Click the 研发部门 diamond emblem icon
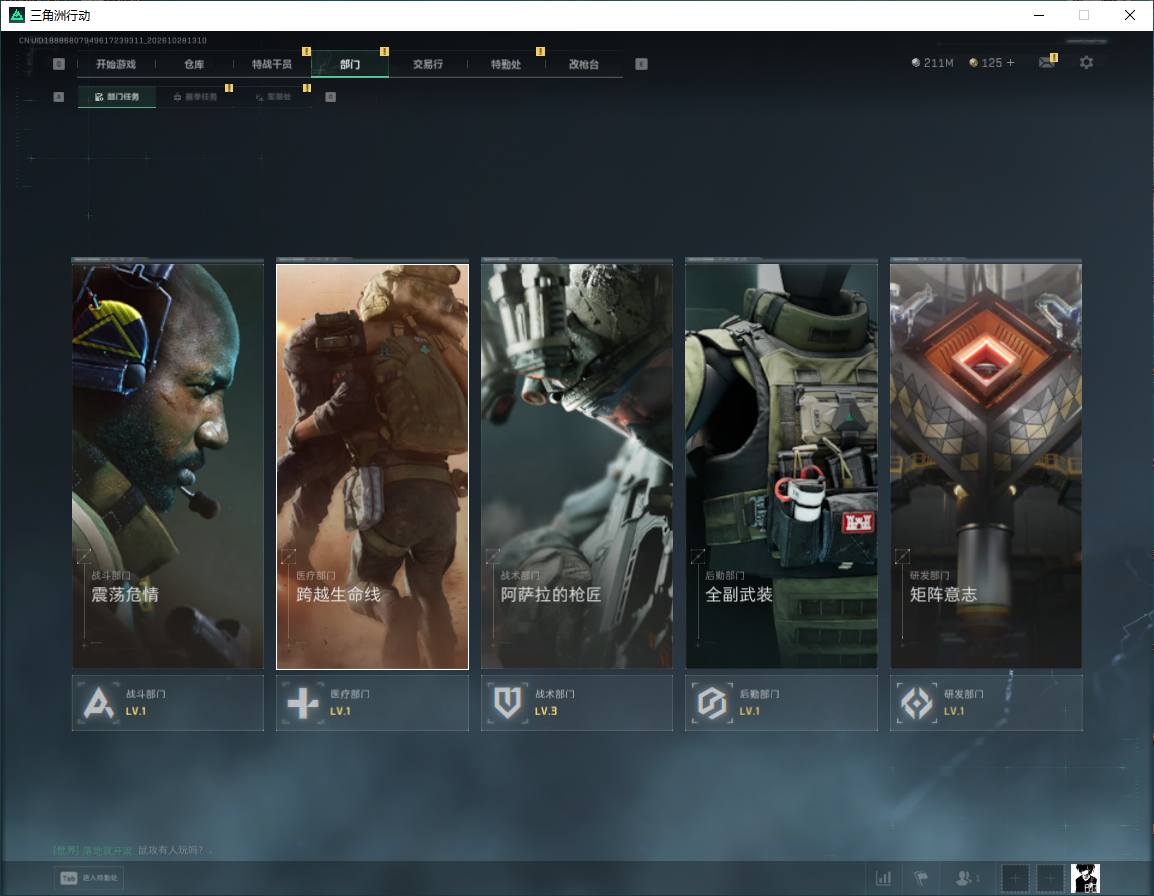 917,703
